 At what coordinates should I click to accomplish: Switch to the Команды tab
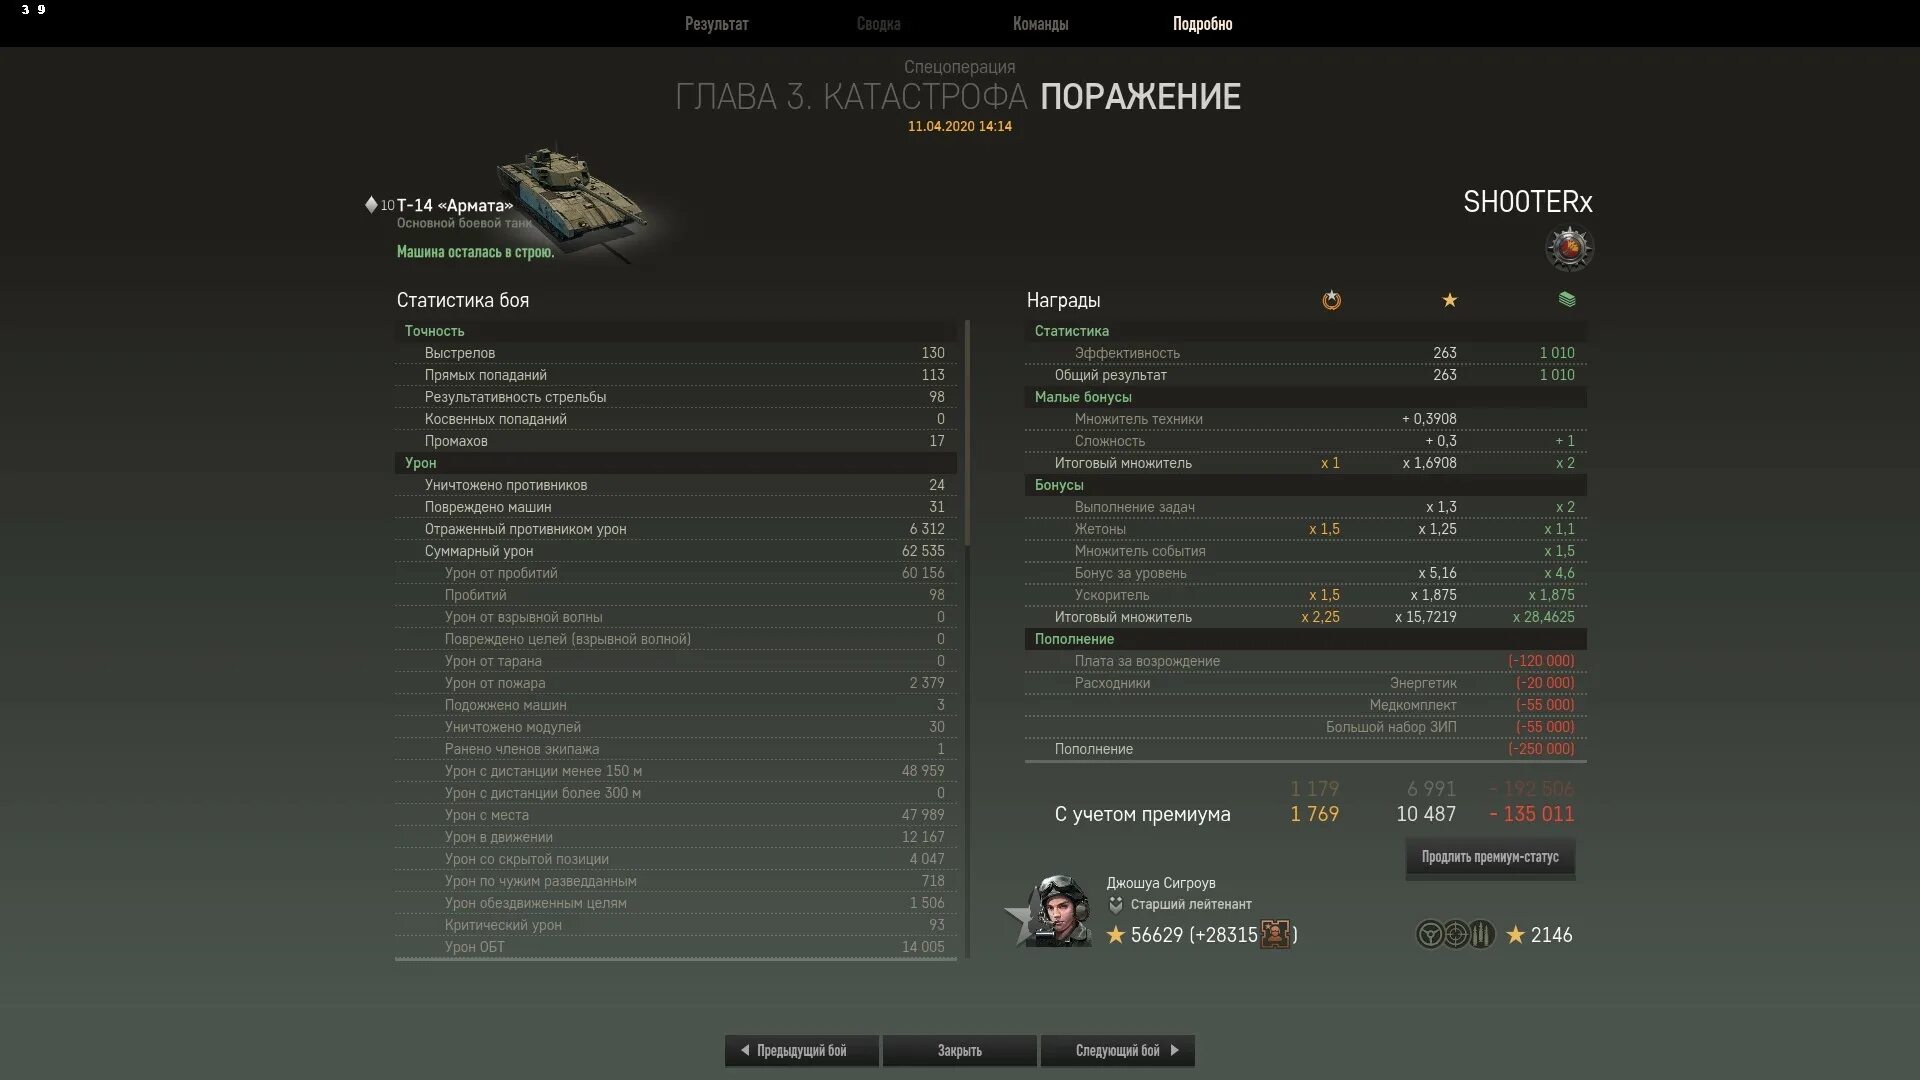(x=1040, y=24)
